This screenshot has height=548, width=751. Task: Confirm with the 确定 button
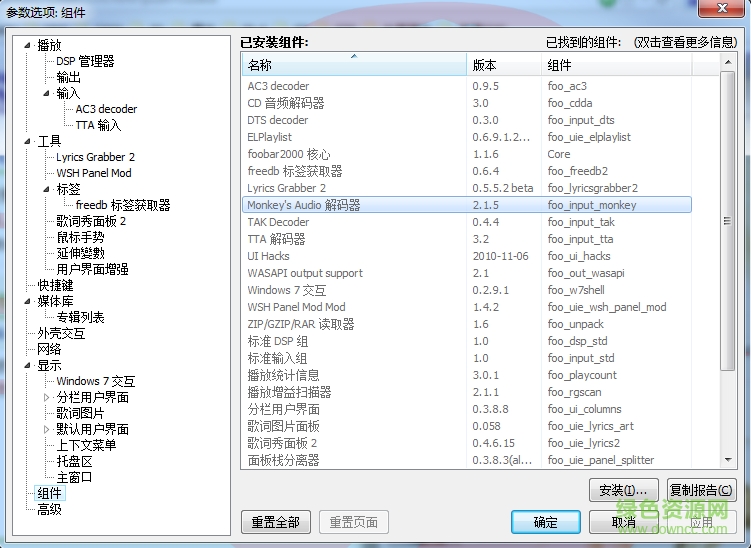click(x=546, y=522)
